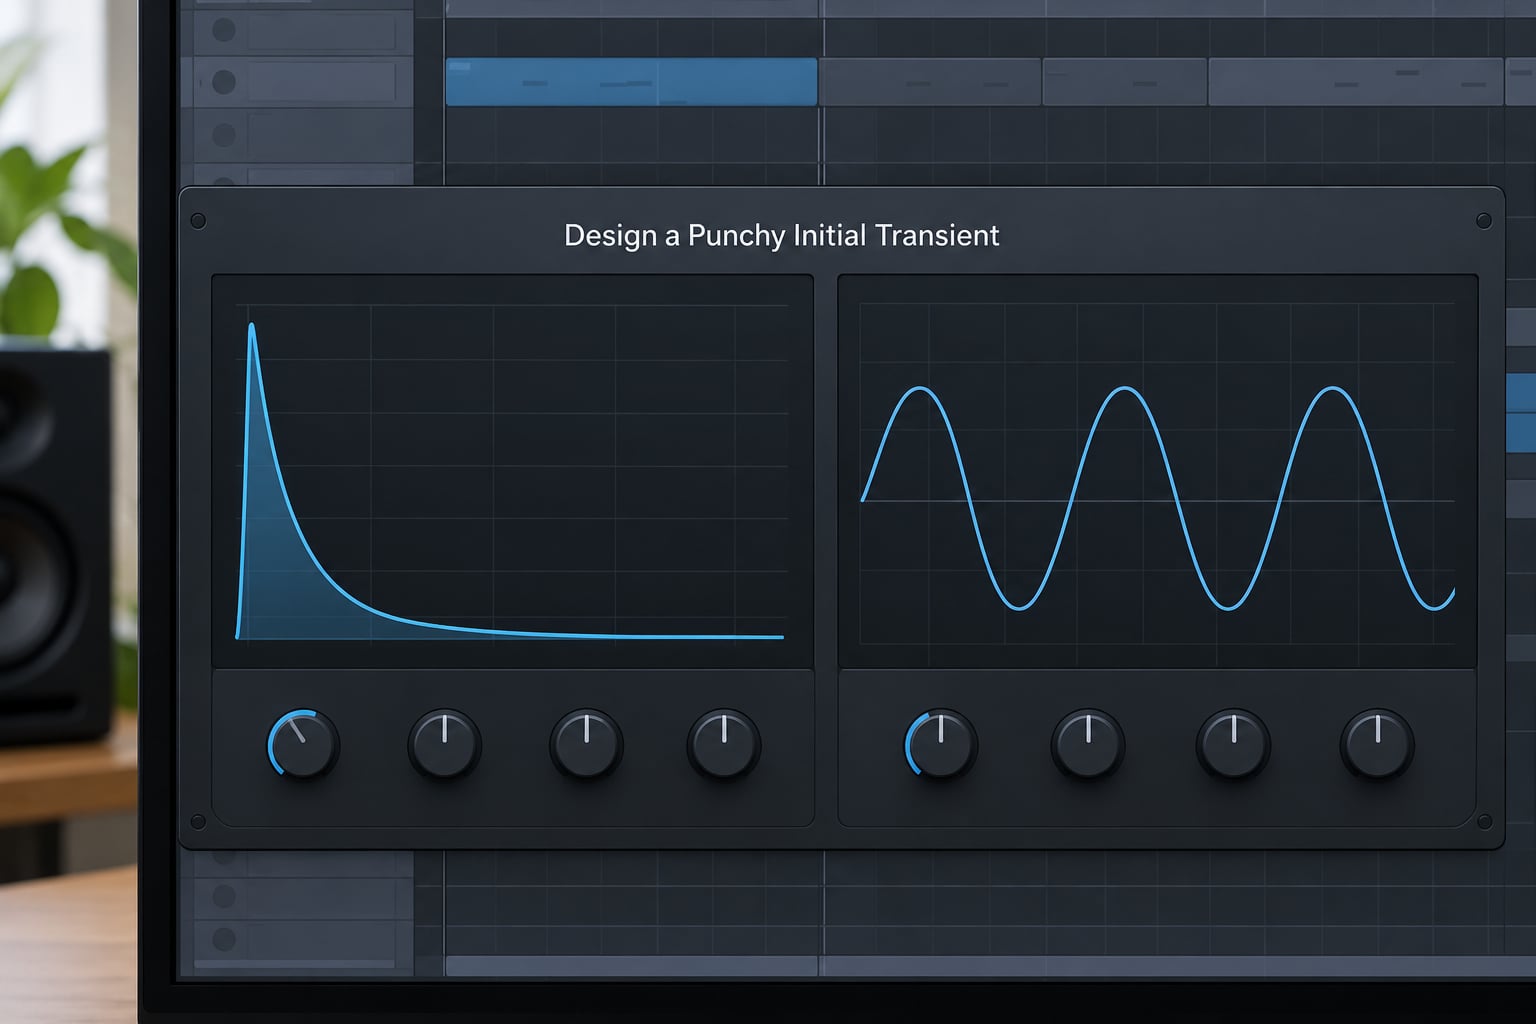Toggle the round button on the blue clip's track
This screenshot has width=1536, height=1024.
pyautogui.click(x=224, y=81)
